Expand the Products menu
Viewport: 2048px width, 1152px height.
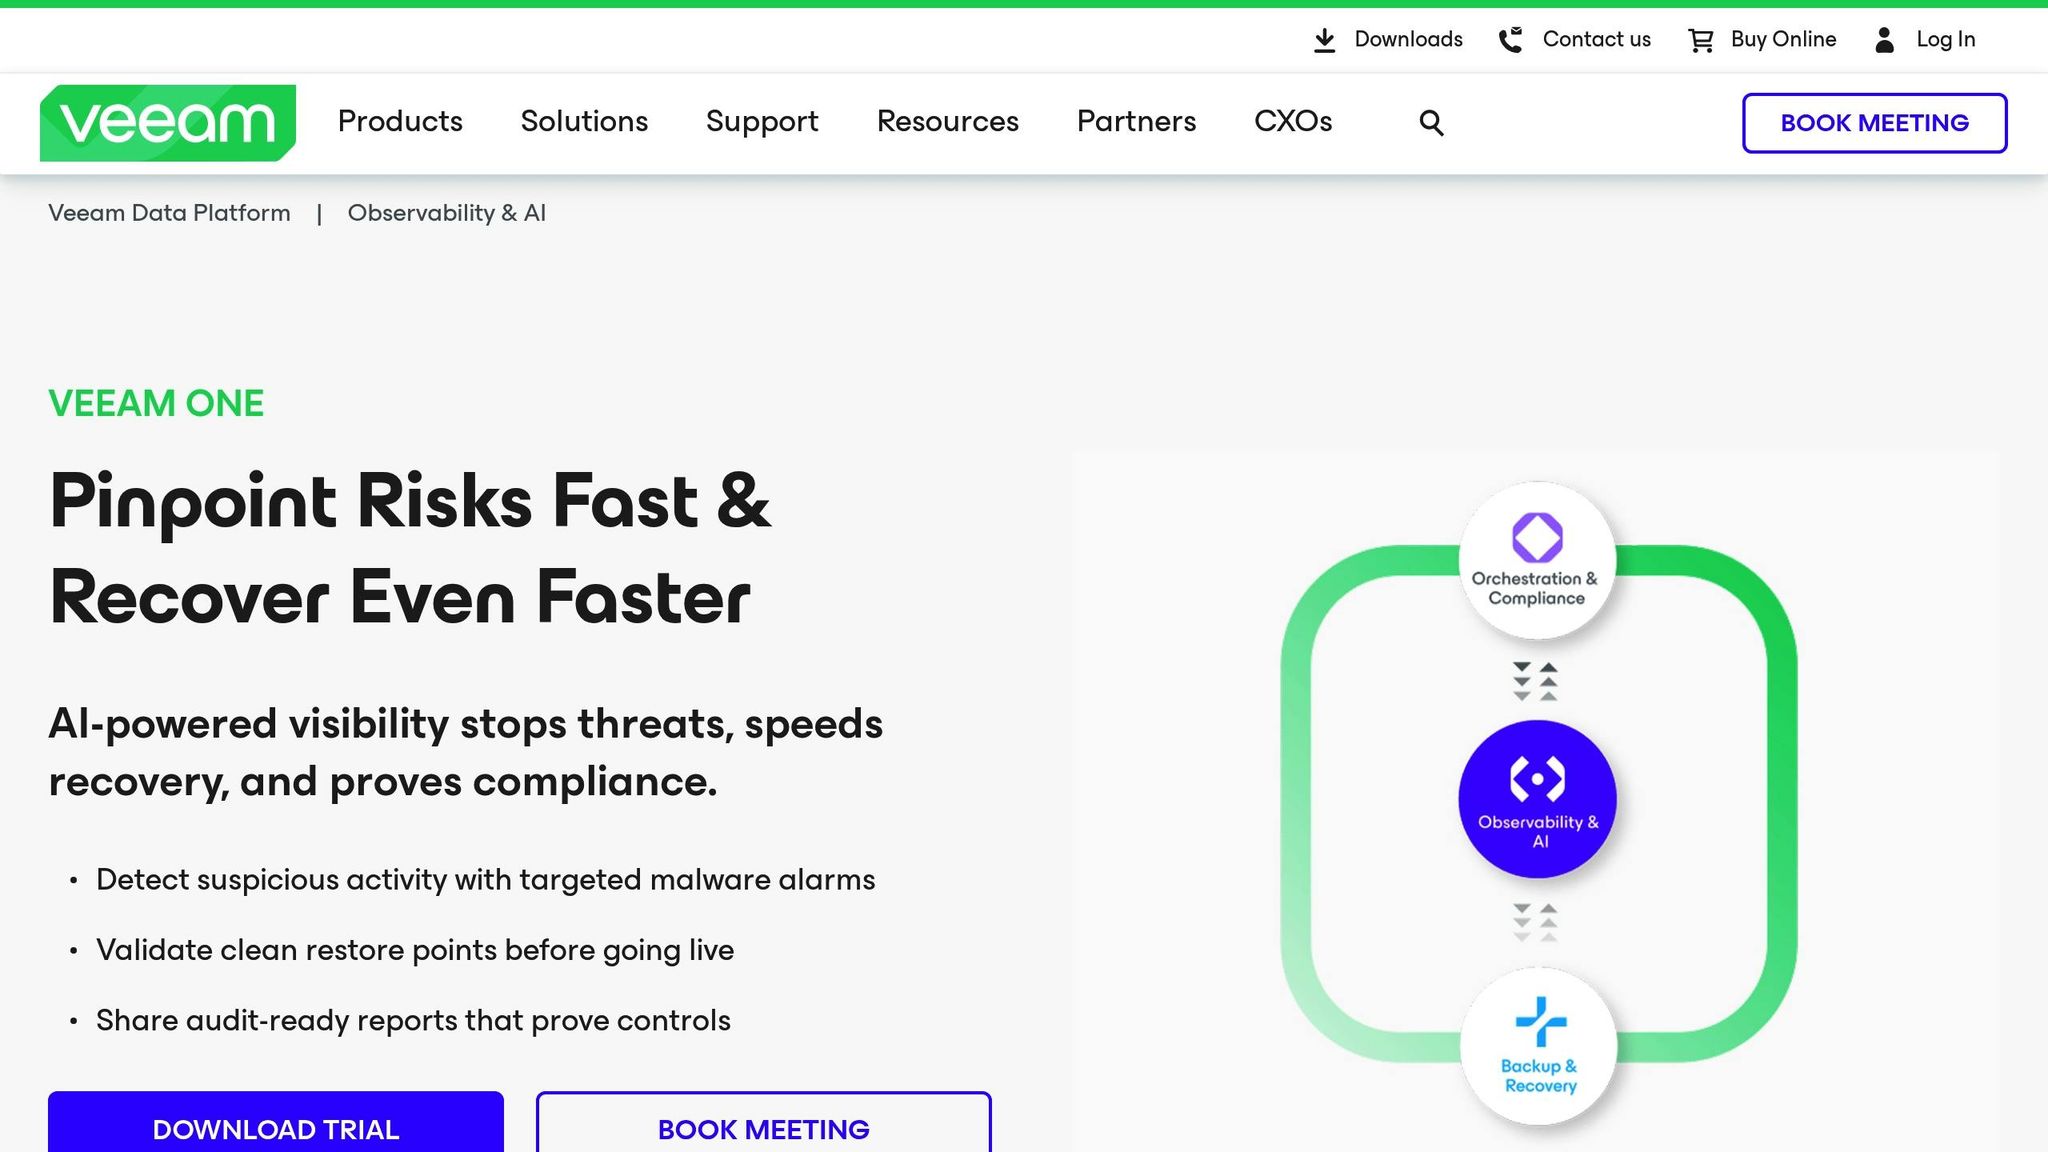(x=400, y=122)
